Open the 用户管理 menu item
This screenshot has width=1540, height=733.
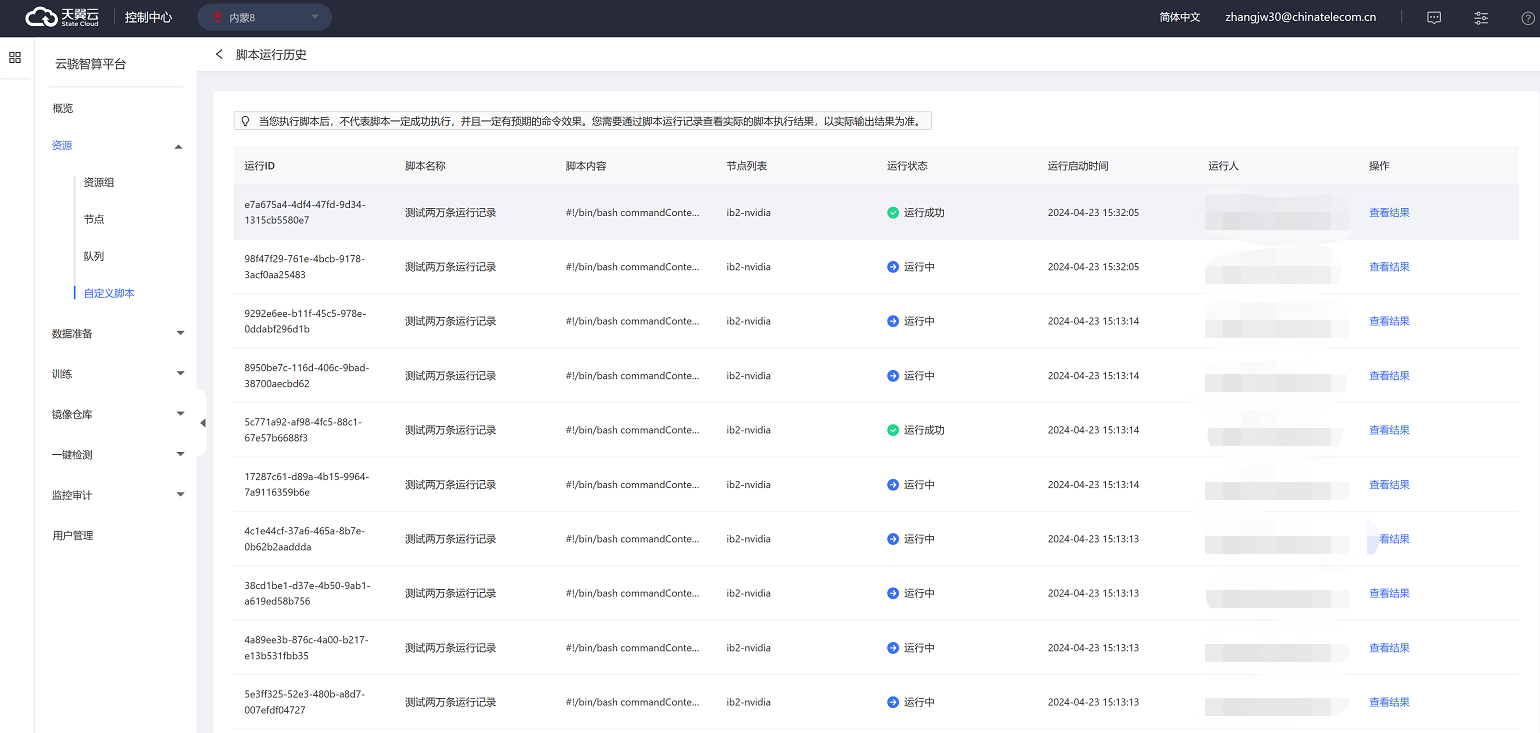[73, 535]
